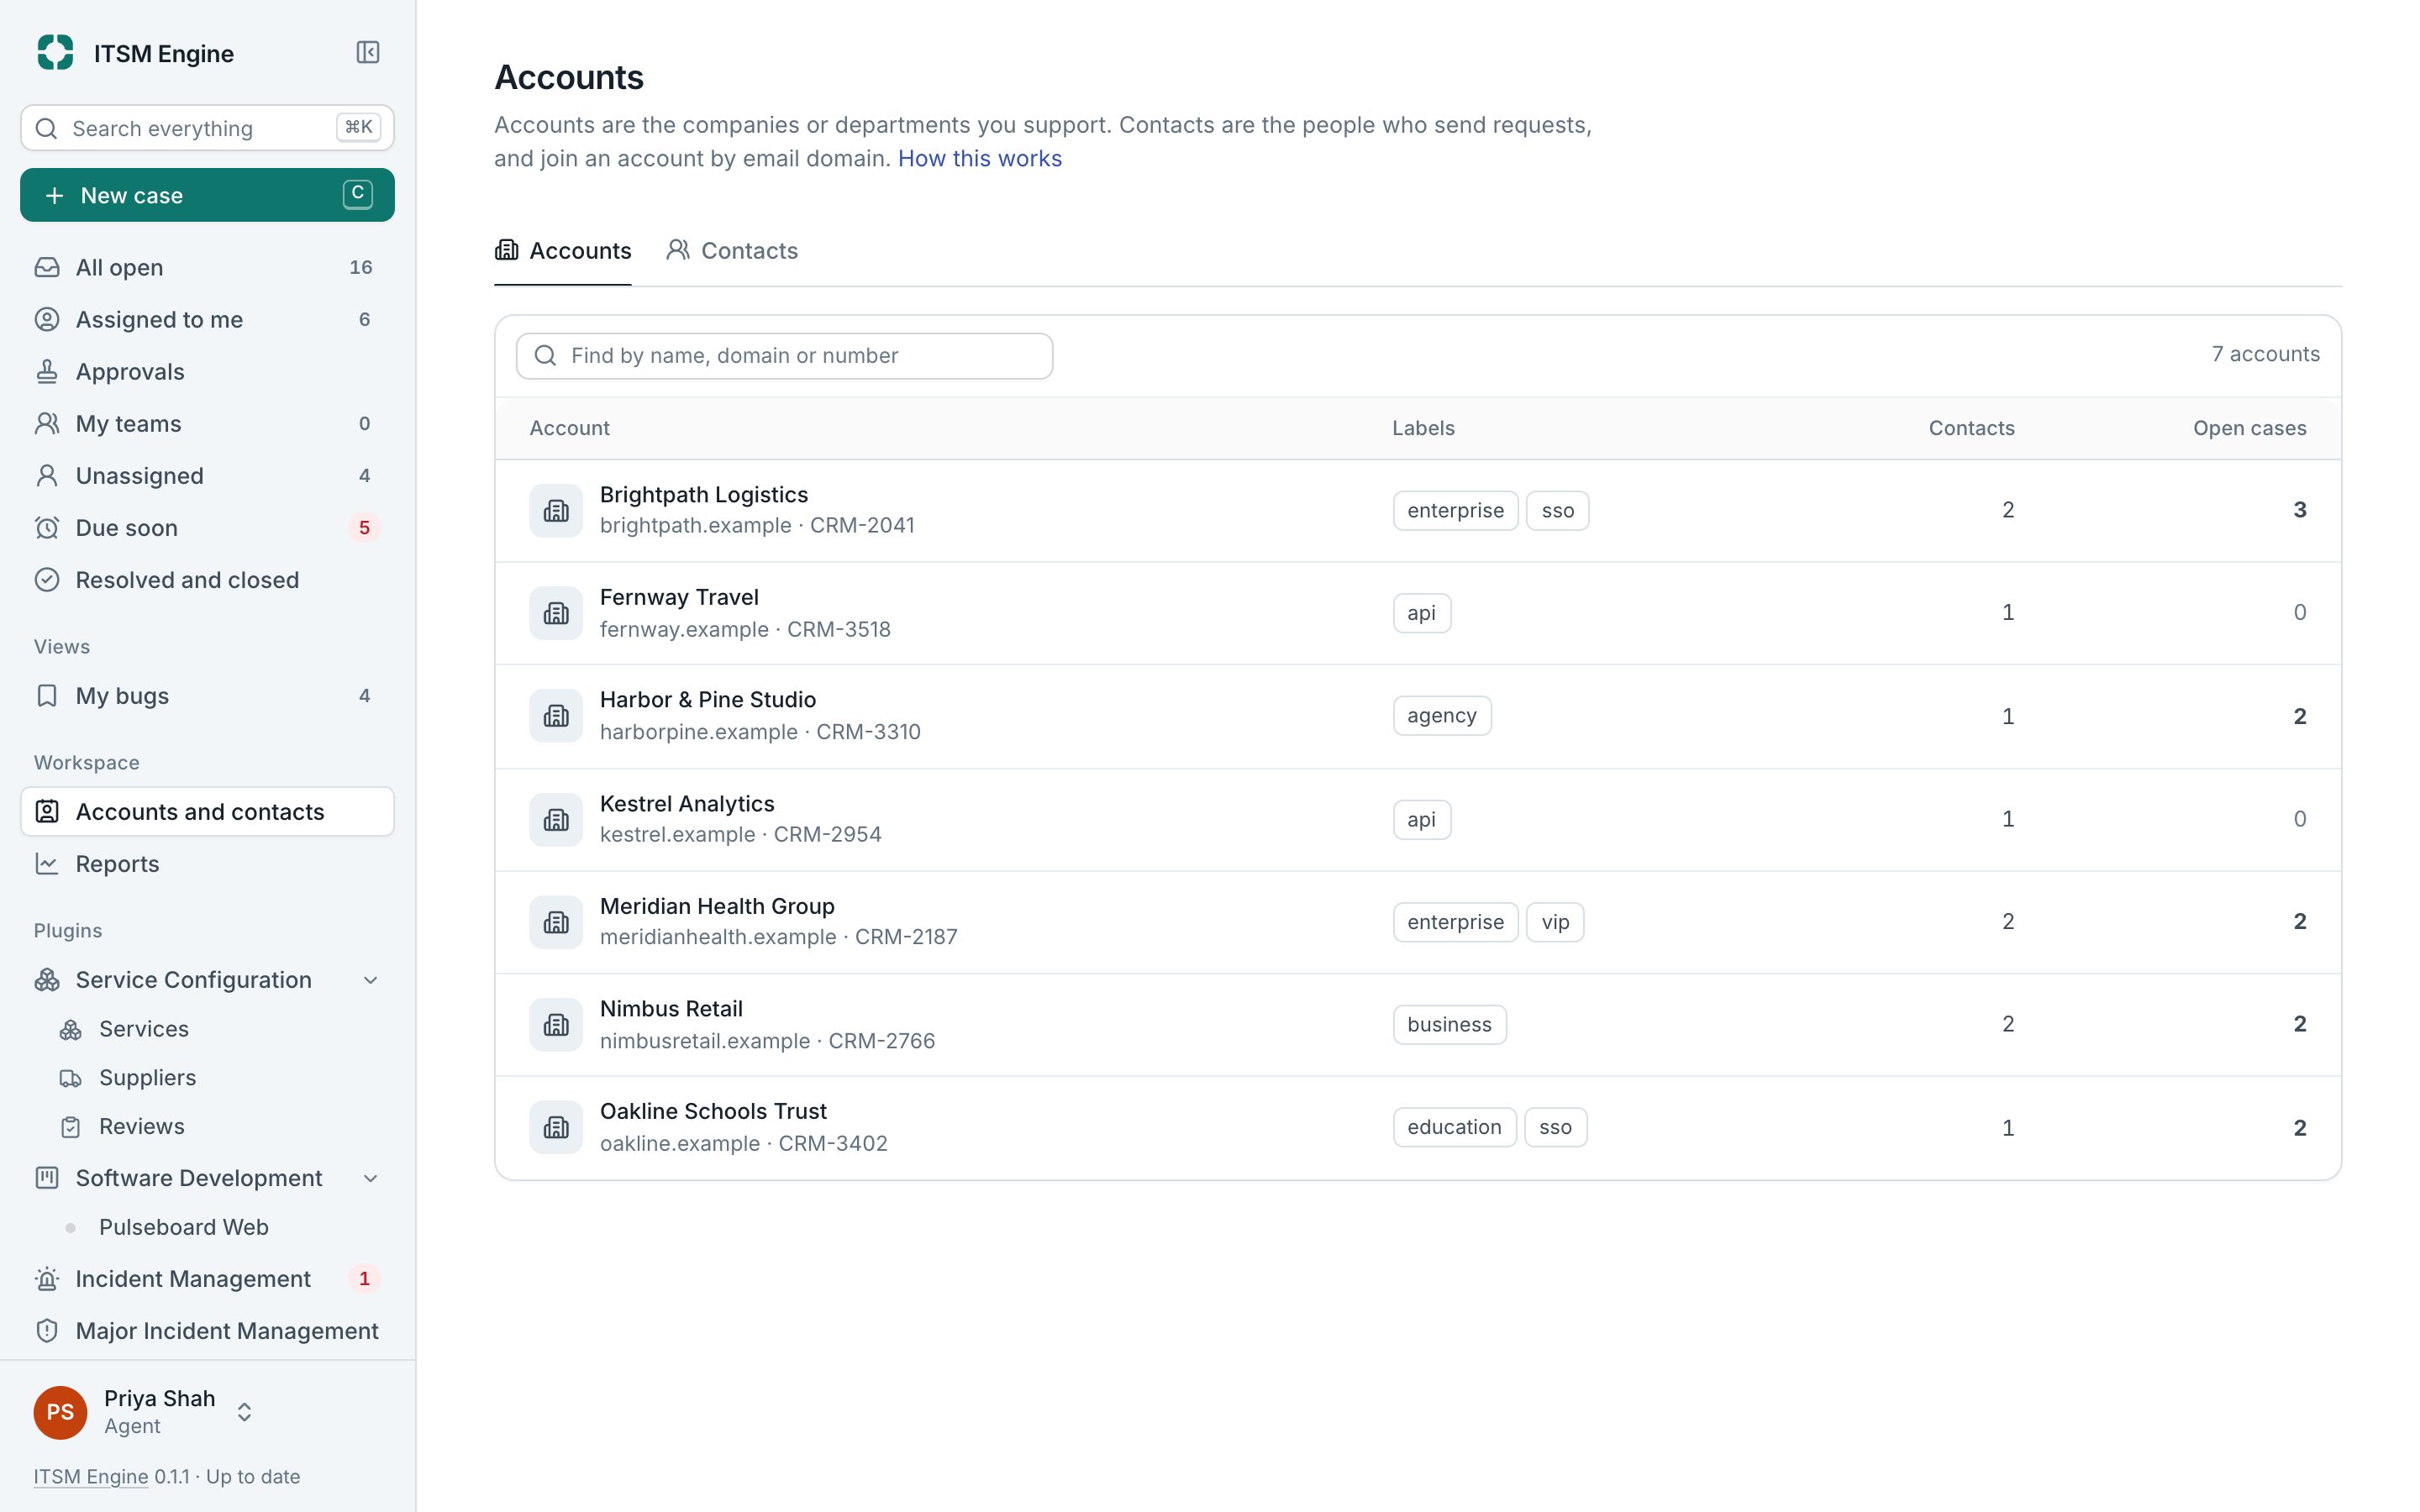Image resolution: width=2420 pixels, height=1512 pixels.
Task: Click the enterprise label on Meridian Health Group
Action: [x=1455, y=921]
